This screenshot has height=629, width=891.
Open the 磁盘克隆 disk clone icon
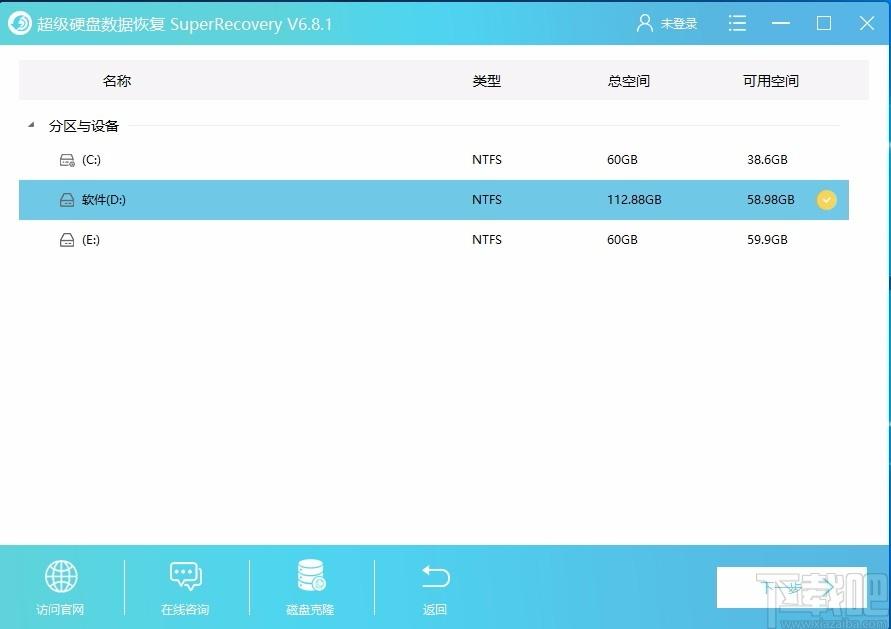(x=311, y=576)
